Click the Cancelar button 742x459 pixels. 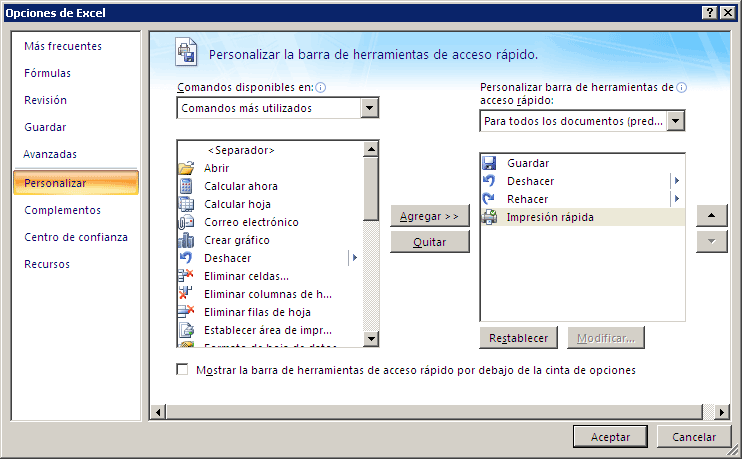pyautogui.click(x=694, y=437)
